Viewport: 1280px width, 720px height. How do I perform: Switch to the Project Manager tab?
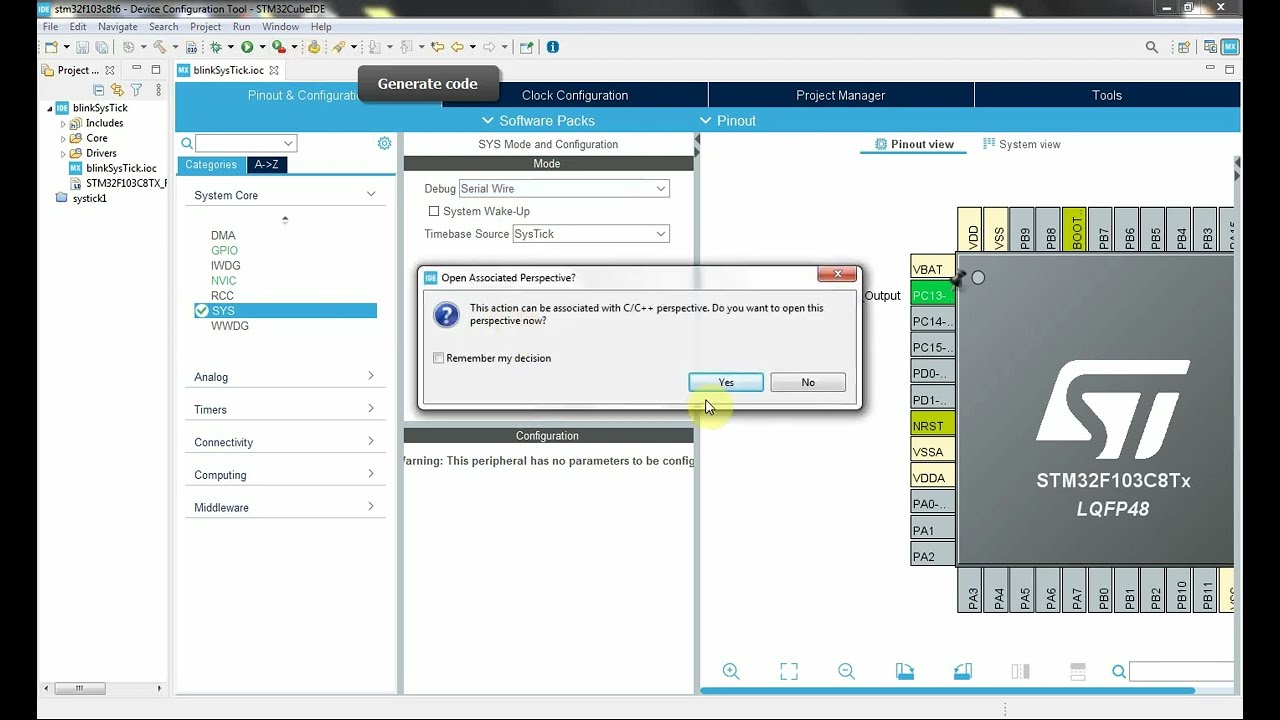coord(841,95)
